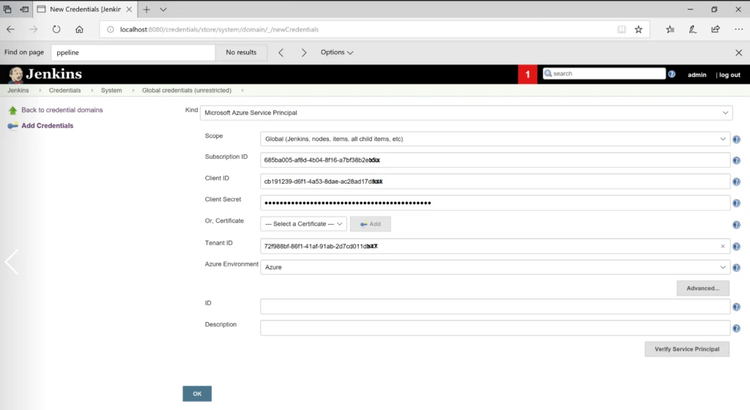Close the Find on page bar

[739, 53]
